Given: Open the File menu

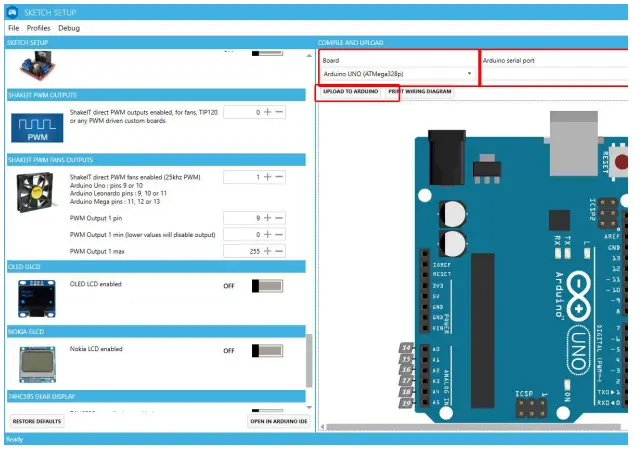Looking at the screenshot, I should [x=13, y=28].
